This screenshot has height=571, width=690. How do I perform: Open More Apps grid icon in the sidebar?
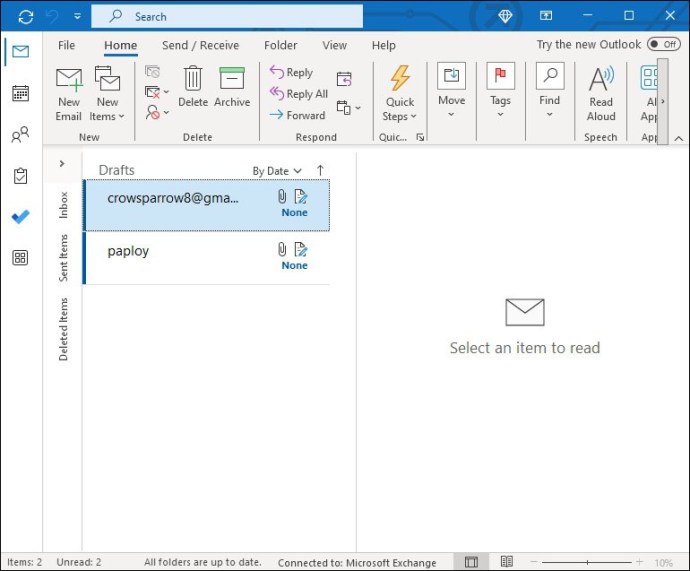pos(20,258)
